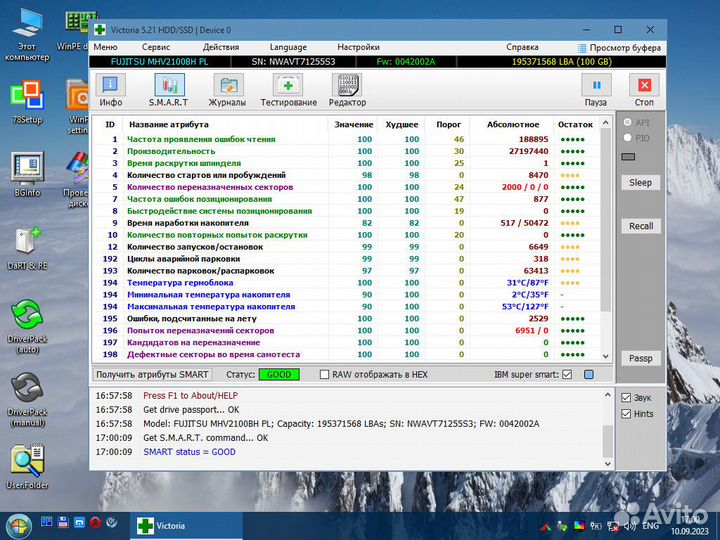Disable the Звук sound checkbox
Viewport: 720px width, 540px height.
pos(626,398)
